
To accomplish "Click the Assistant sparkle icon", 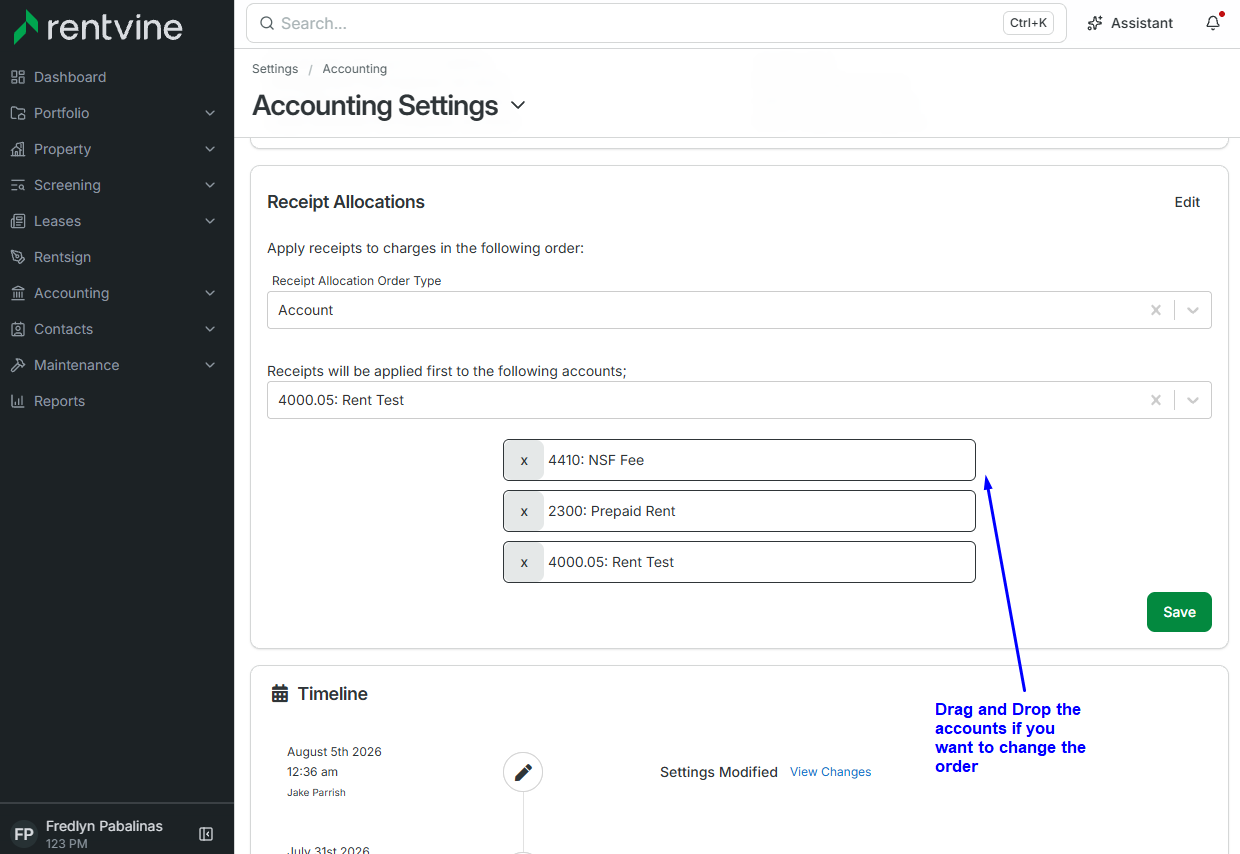I will coord(1096,23).
